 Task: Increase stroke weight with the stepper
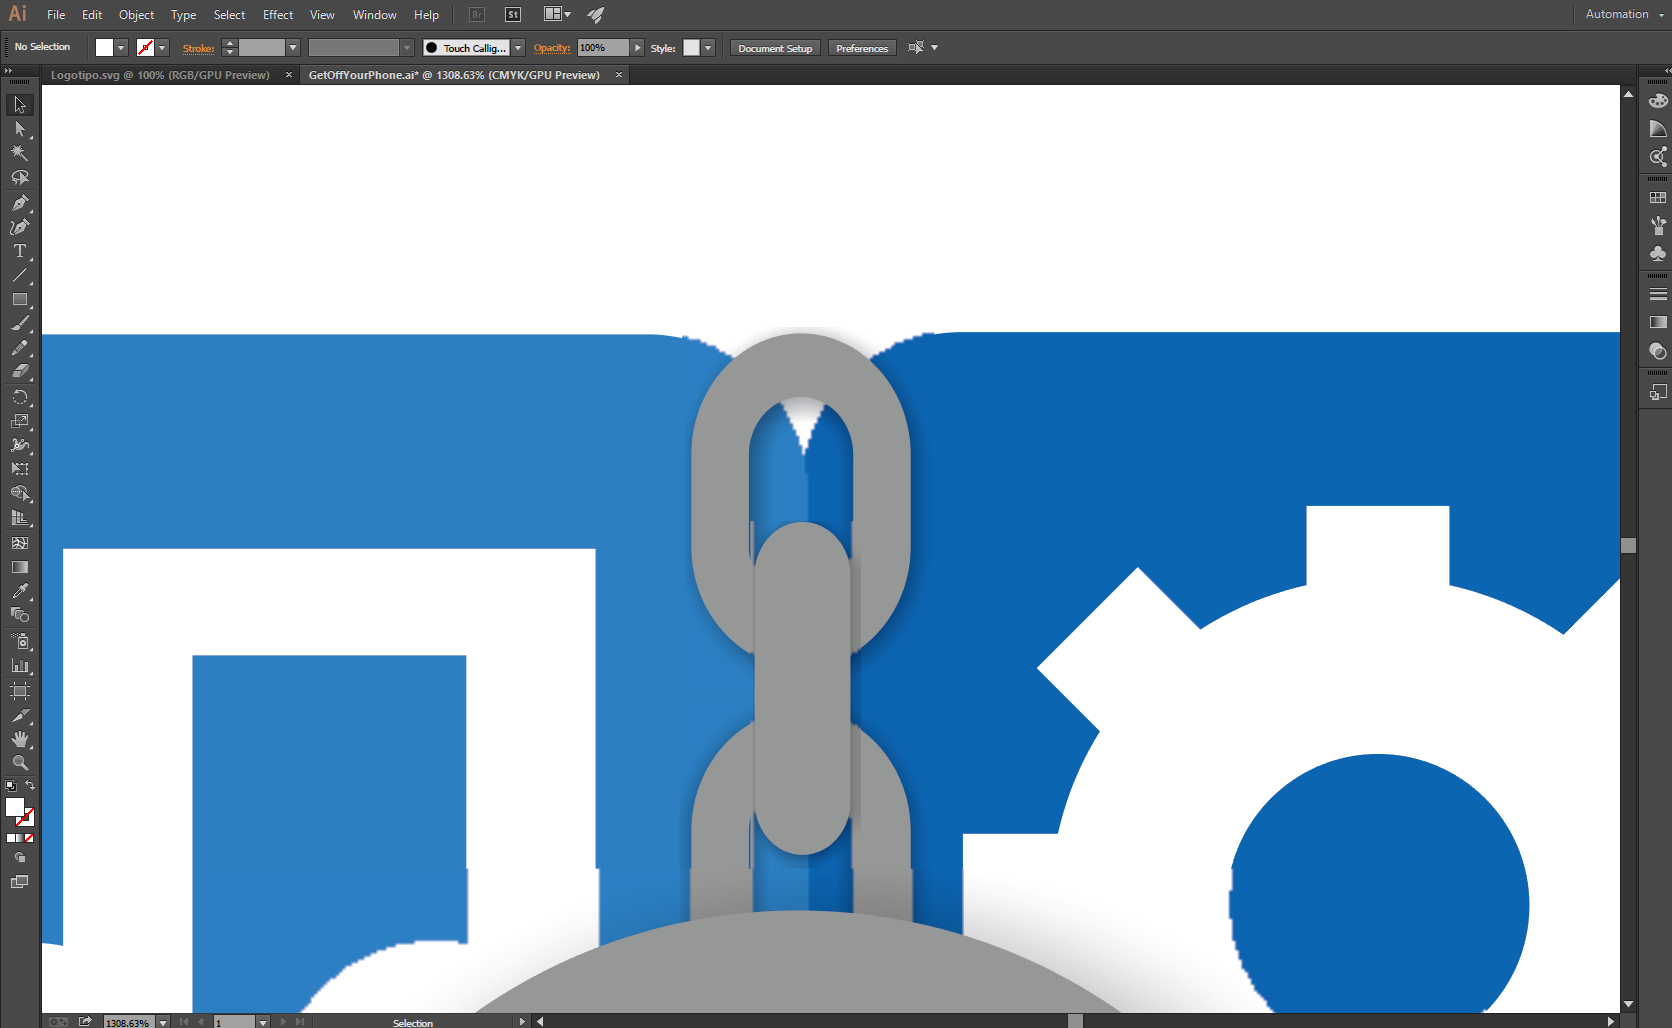[229, 43]
